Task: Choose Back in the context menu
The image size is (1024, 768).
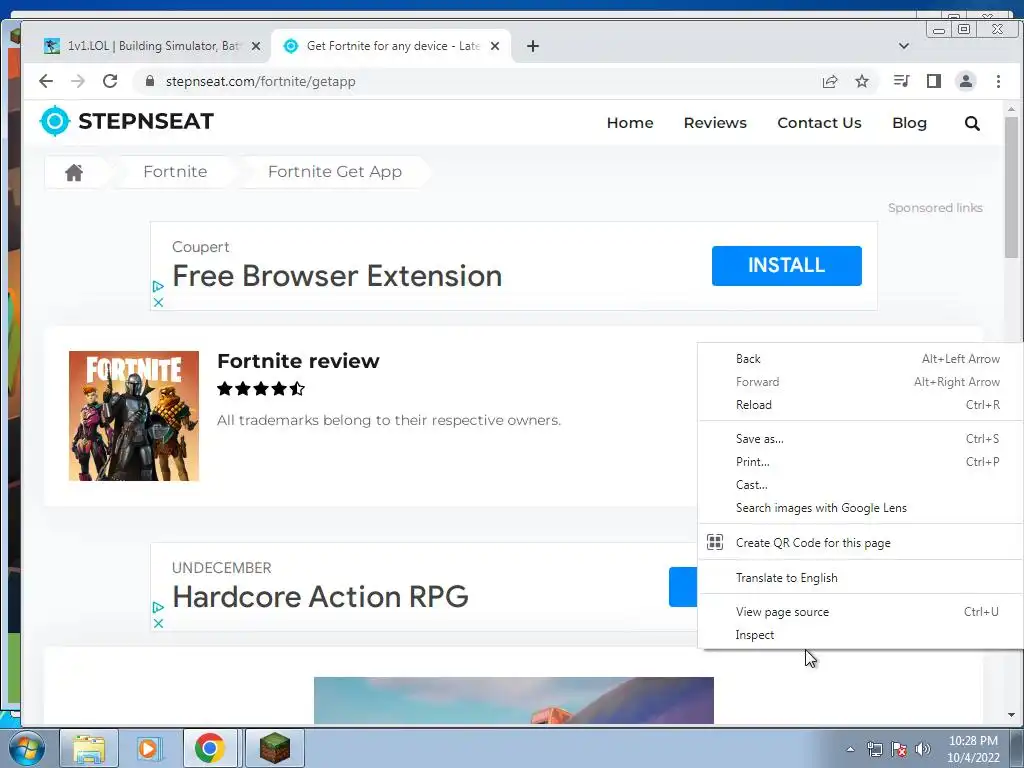Action: [860, 359]
